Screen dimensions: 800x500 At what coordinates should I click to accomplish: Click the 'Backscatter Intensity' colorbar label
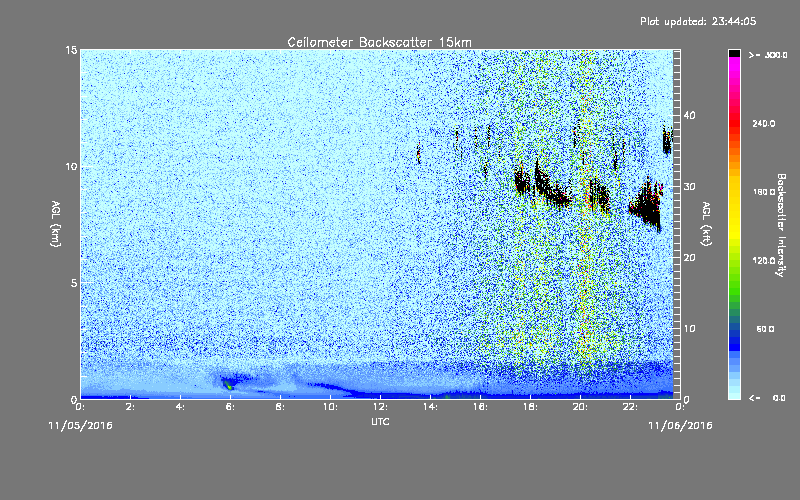(781, 225)
